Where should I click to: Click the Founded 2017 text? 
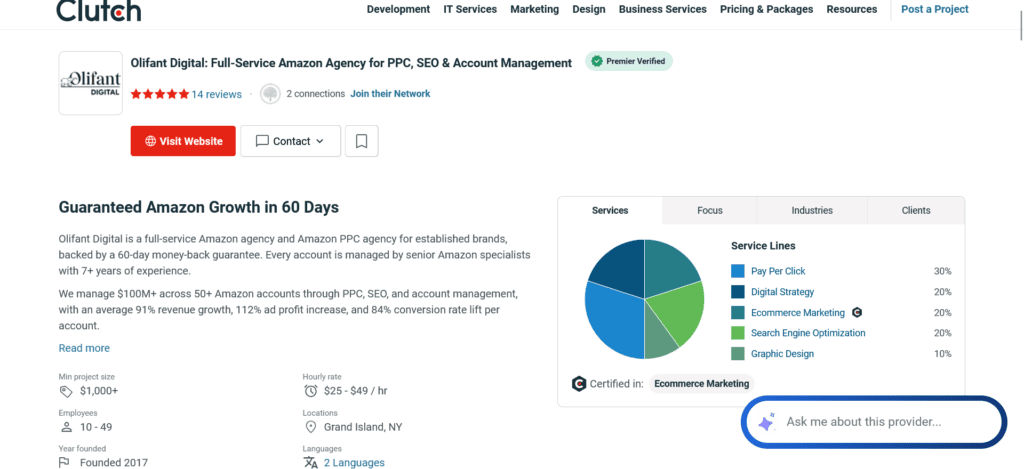pyautogui.click(x=114, y=462)
